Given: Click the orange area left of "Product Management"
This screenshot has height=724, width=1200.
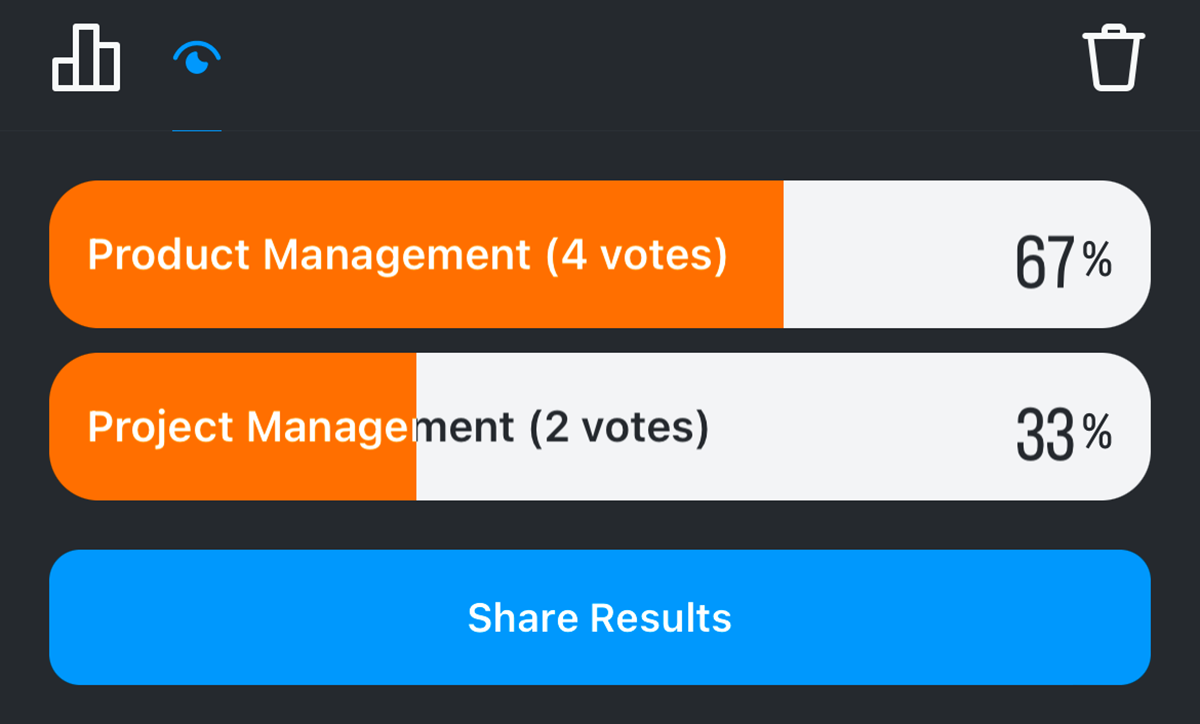Looking at the screenshot, I should [x=68, y=255].
